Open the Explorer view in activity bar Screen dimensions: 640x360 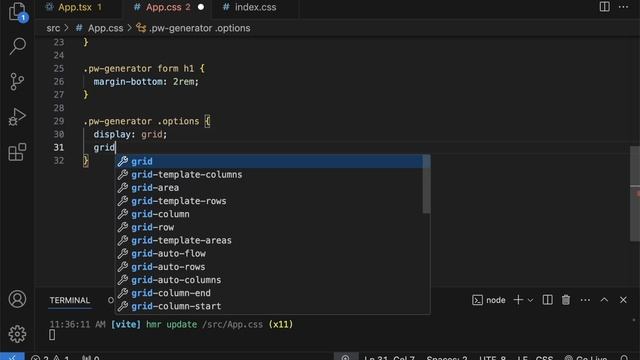click(x=17, y=11)
